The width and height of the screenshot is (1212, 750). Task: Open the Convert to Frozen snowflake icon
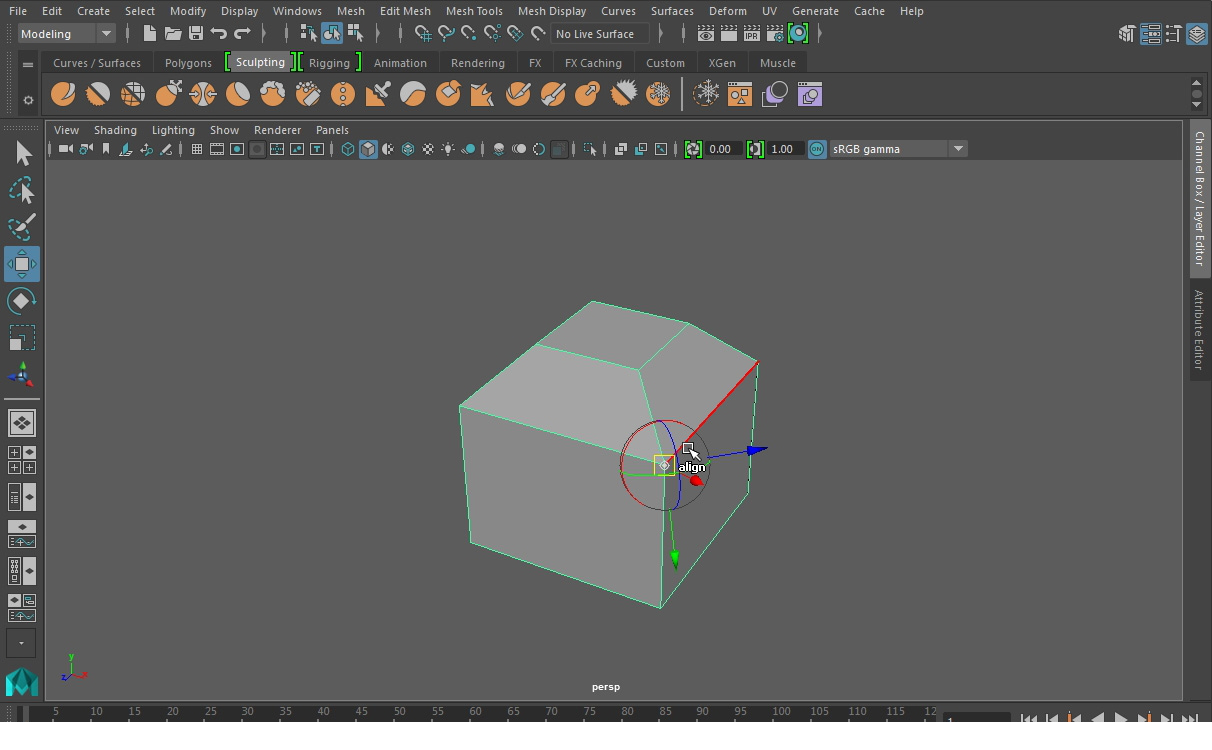(707, 94)
